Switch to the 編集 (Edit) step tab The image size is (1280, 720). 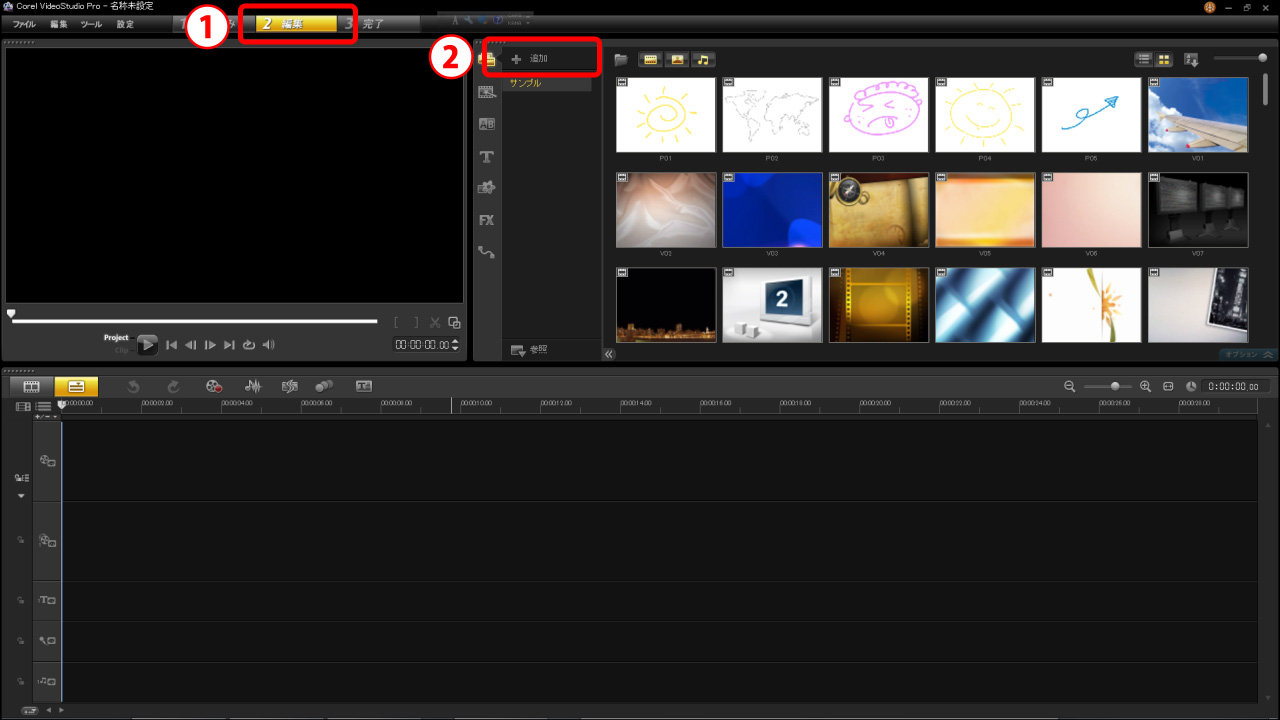click(295, 24)
